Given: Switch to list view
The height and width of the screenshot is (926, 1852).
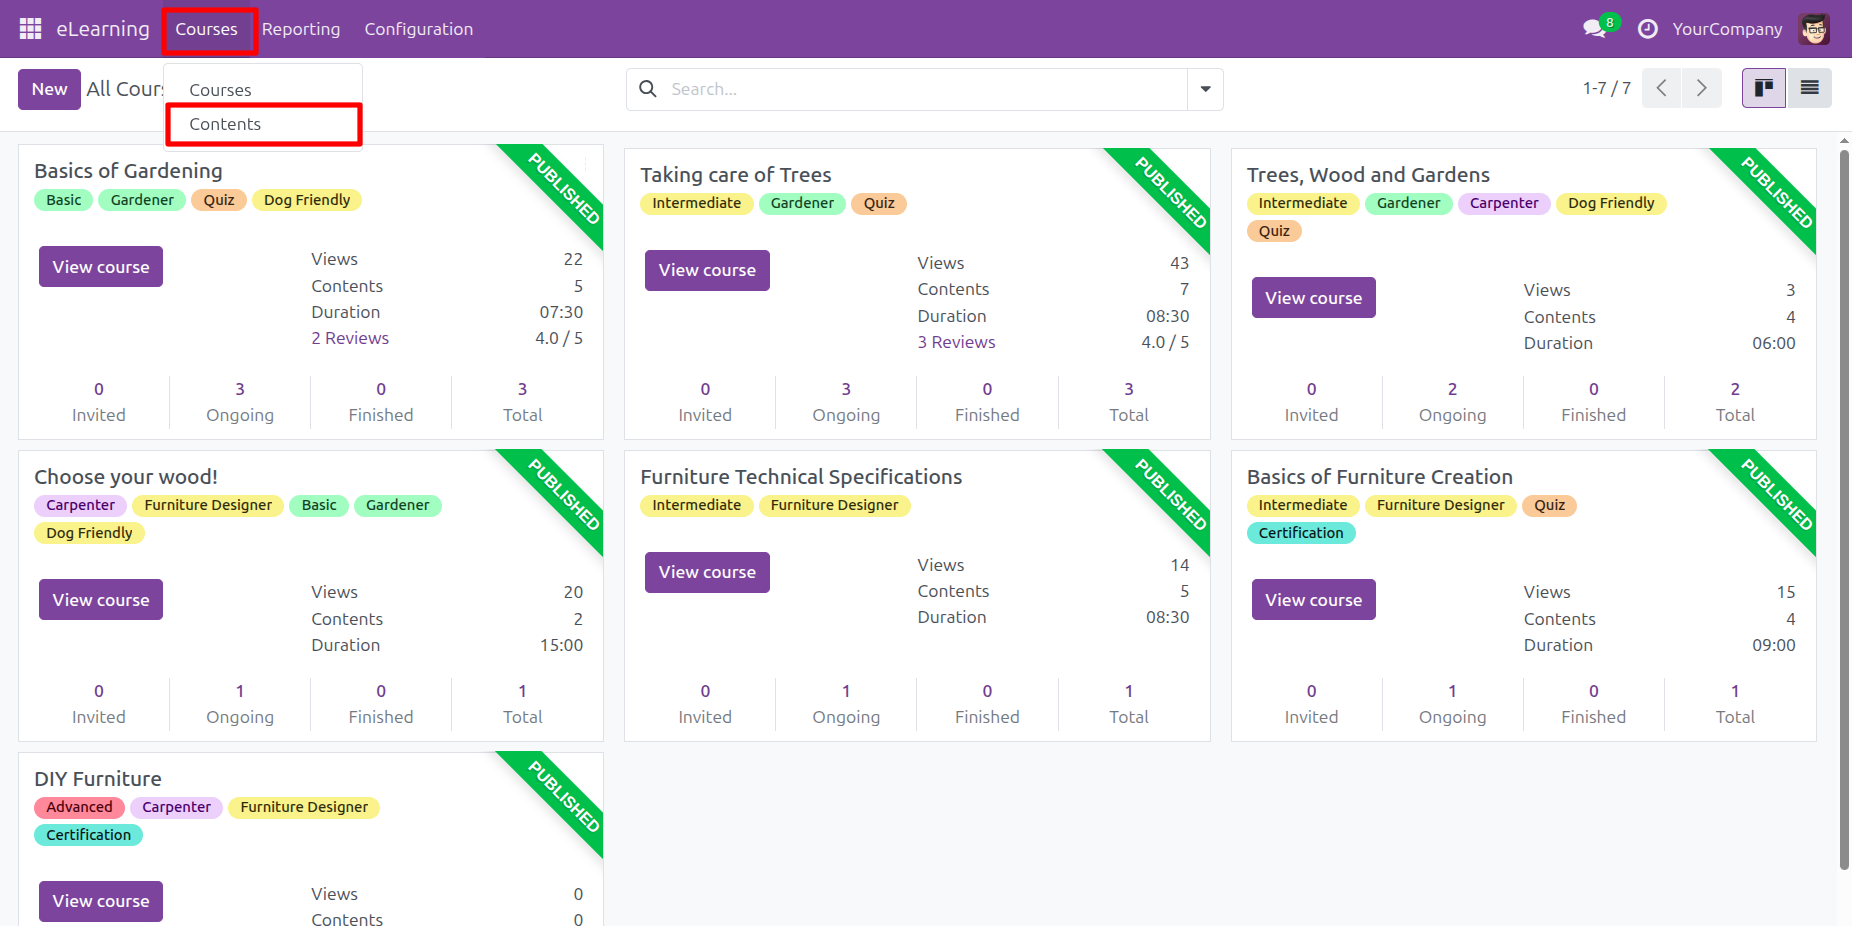Looking at the screenshot, I should [x=1809, y=88].
